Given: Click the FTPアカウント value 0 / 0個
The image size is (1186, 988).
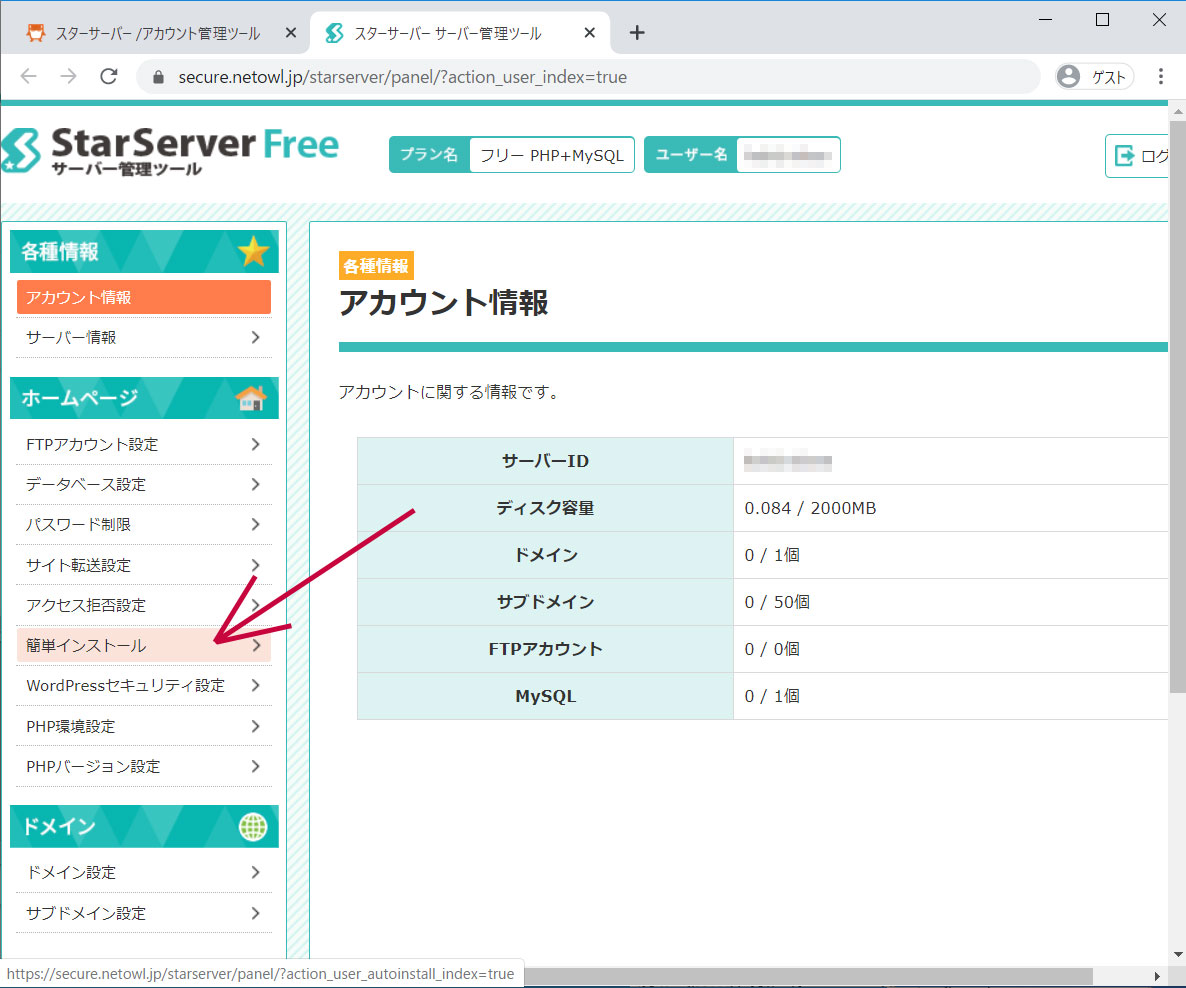Looking at the screenshot, I should pyautogui.click(x=772, y=648).
